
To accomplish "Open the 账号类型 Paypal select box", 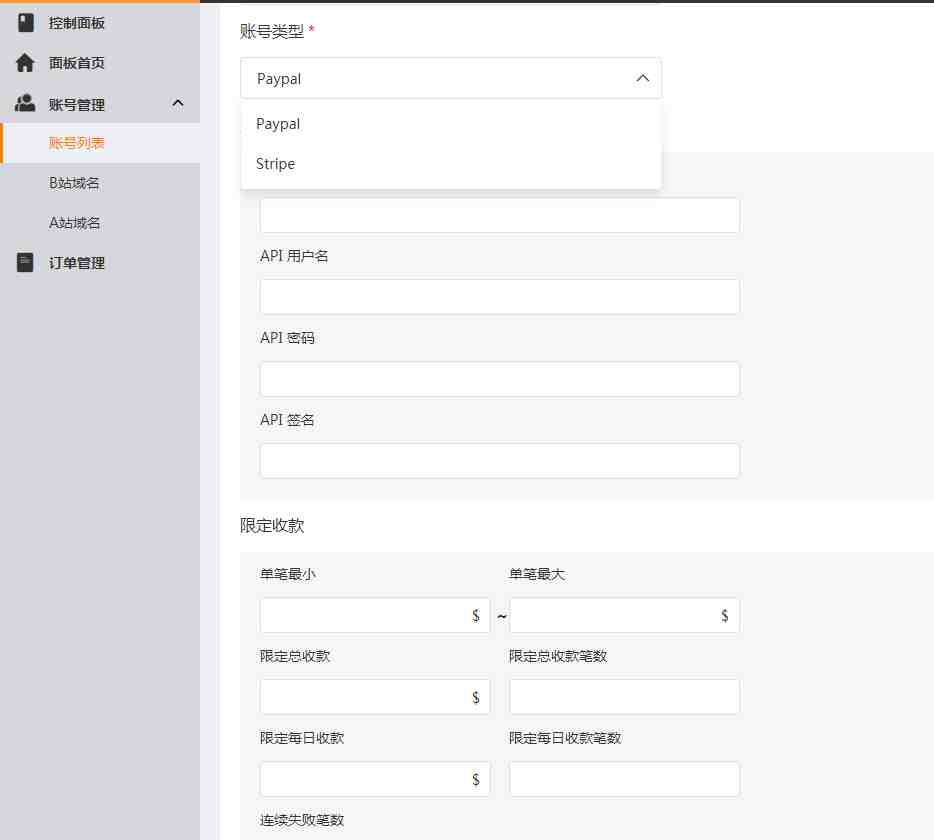I will (451, 78).
